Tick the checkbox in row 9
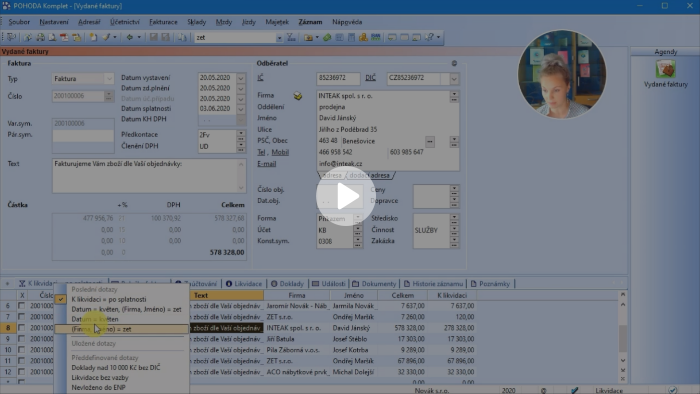This screenshot has width=700, height=394. pyautogui.click(x=21, y=339)
